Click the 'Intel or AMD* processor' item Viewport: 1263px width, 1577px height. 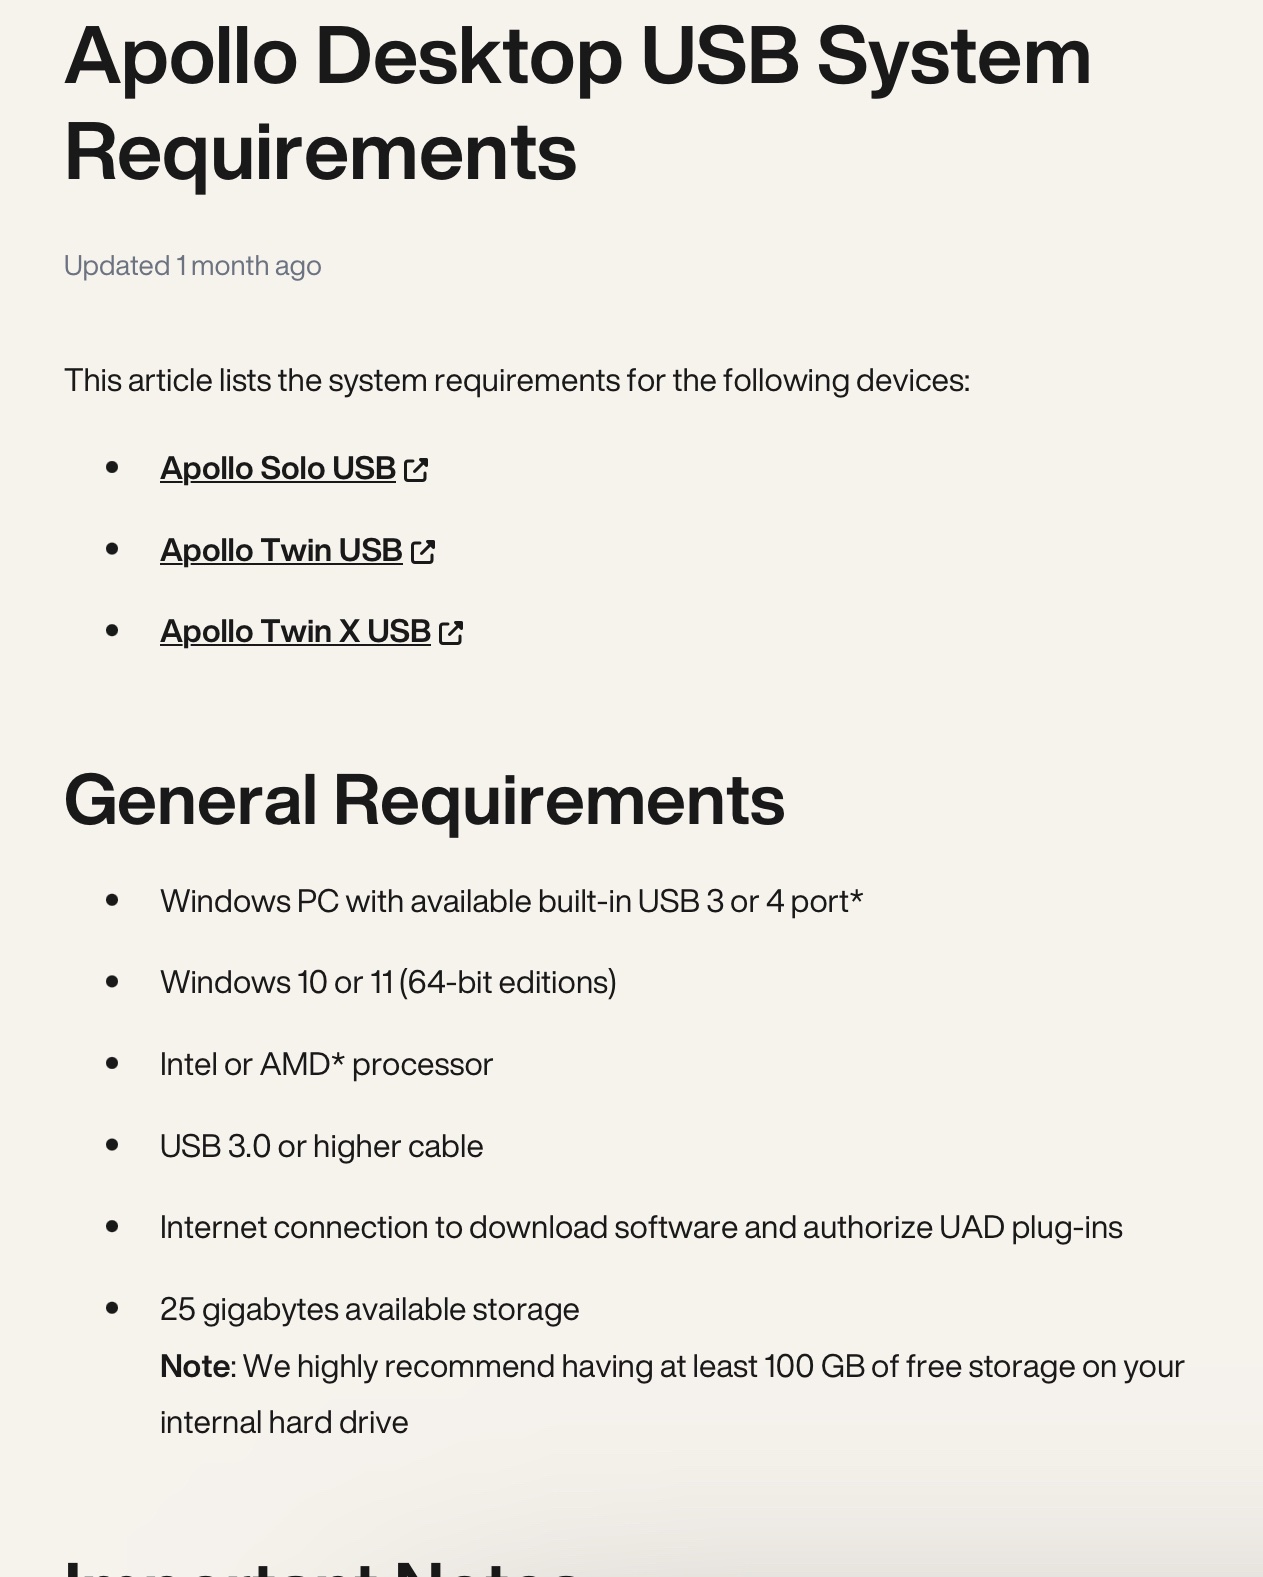(326, 1065)
